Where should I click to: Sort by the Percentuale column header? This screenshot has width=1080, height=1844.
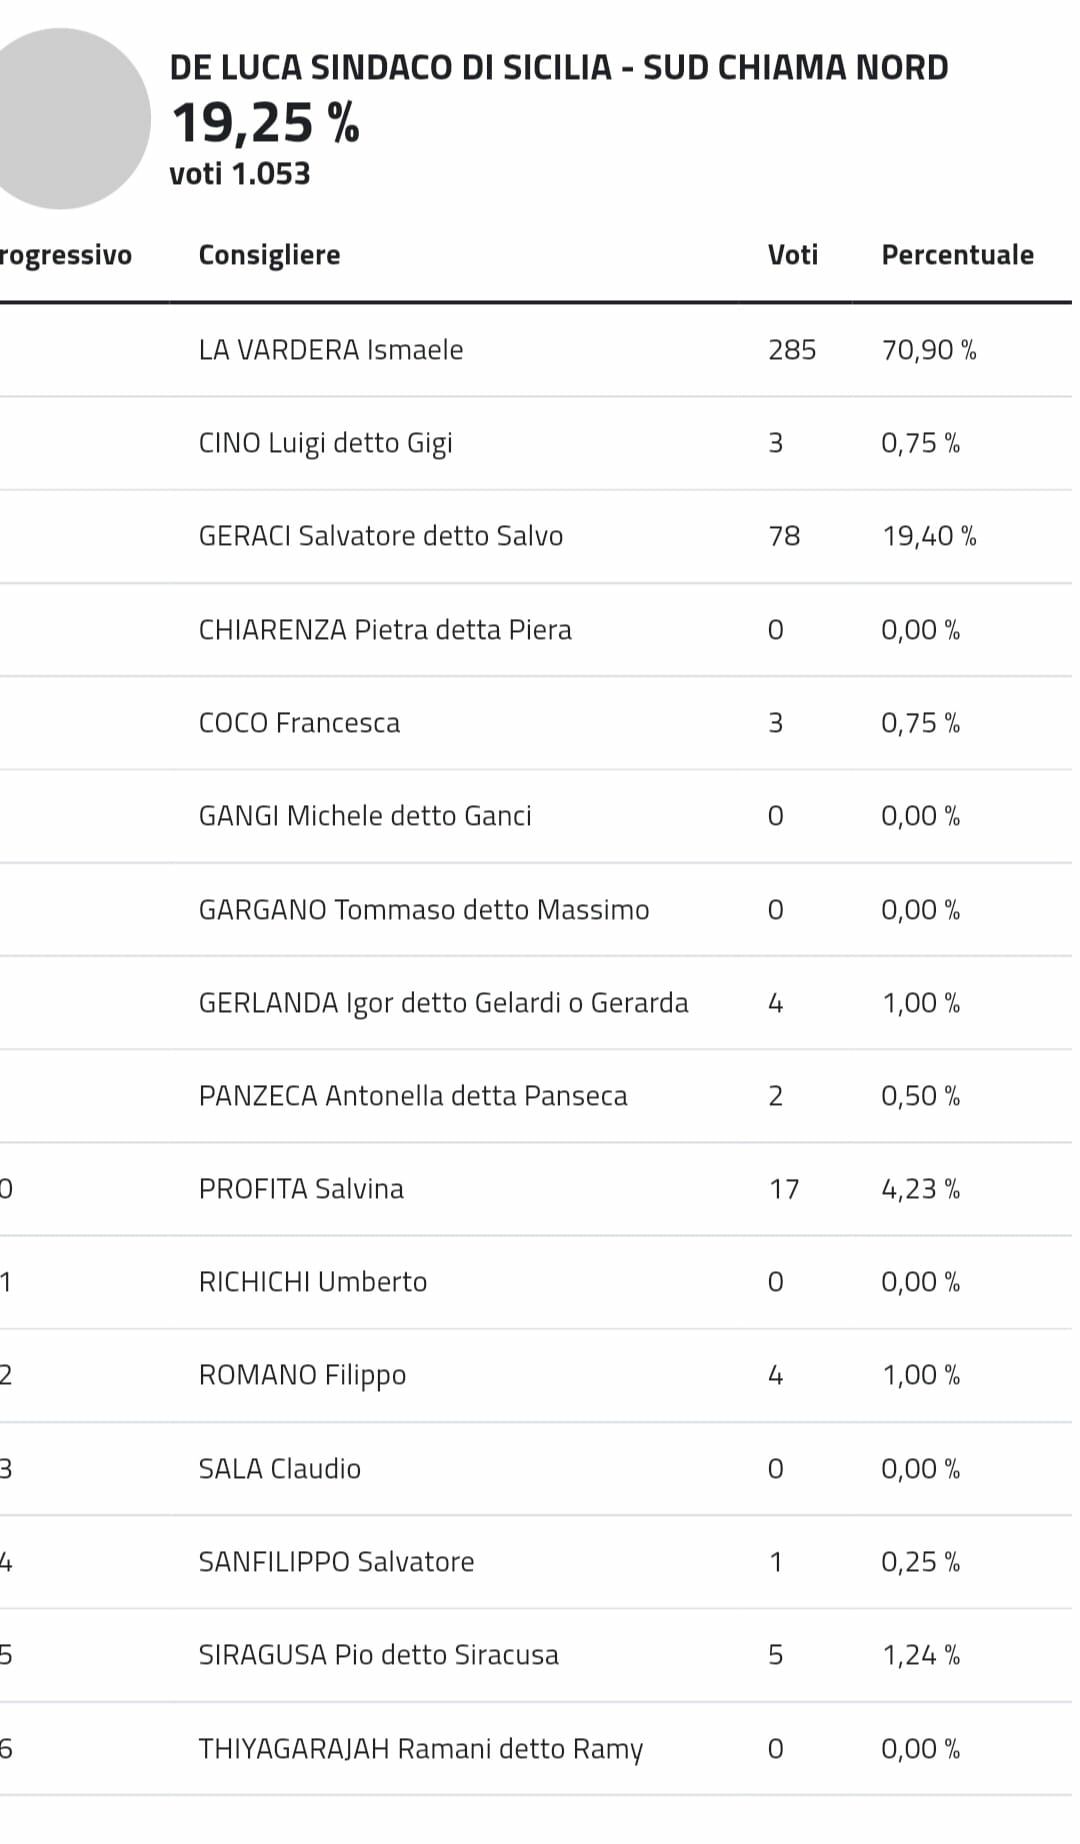(x=957, y=255)
